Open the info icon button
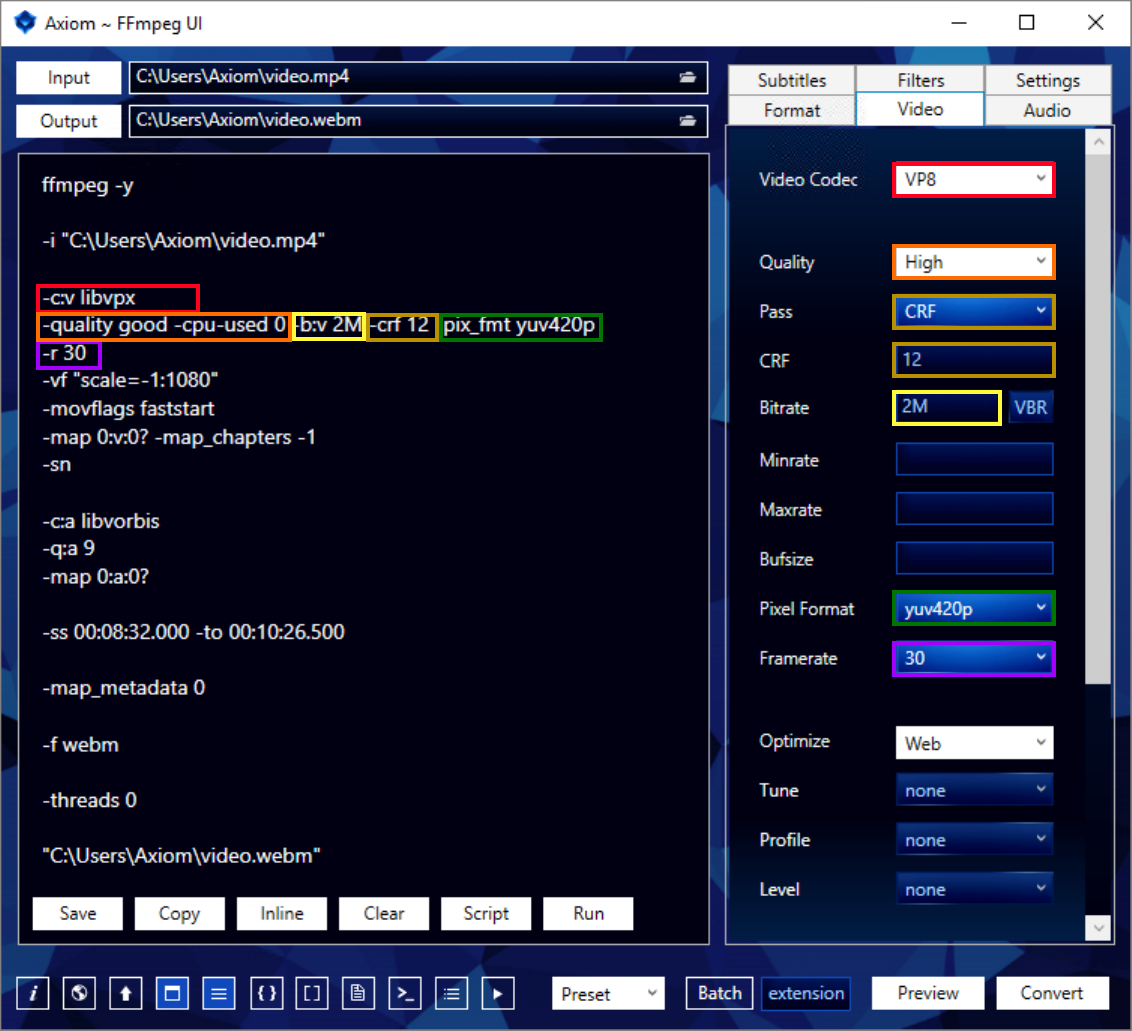Image resolution: width=1132 pixels, height=1031 pixels. [x=32, y=993]
